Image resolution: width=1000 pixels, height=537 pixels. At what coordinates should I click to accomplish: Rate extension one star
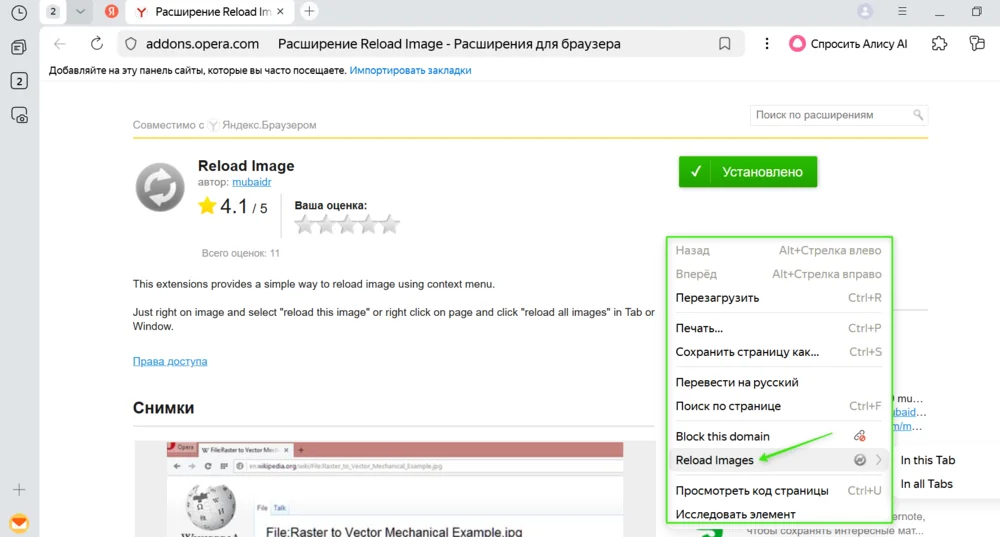305,224
